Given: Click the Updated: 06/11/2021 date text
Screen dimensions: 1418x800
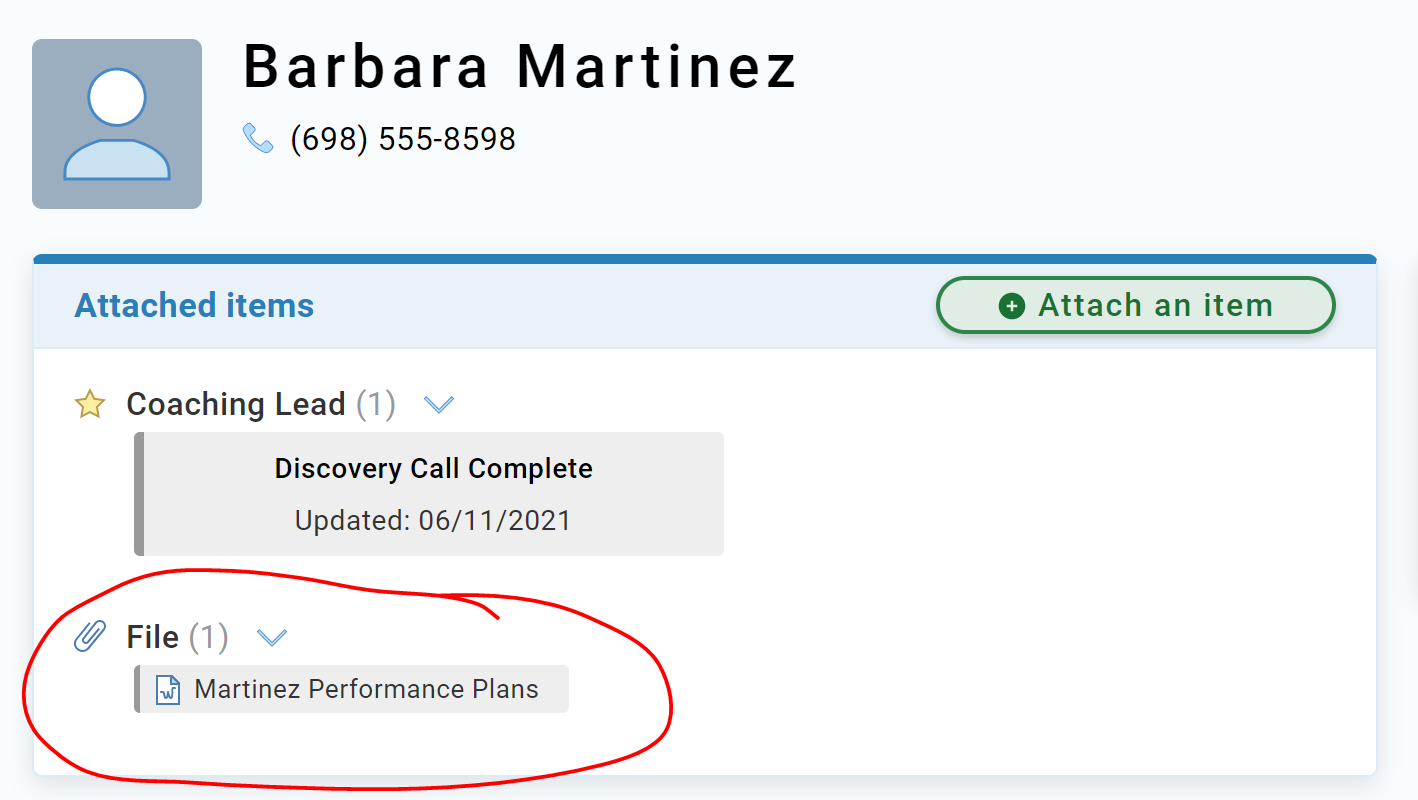Looking at the screenshot, I should coord(433,521).
